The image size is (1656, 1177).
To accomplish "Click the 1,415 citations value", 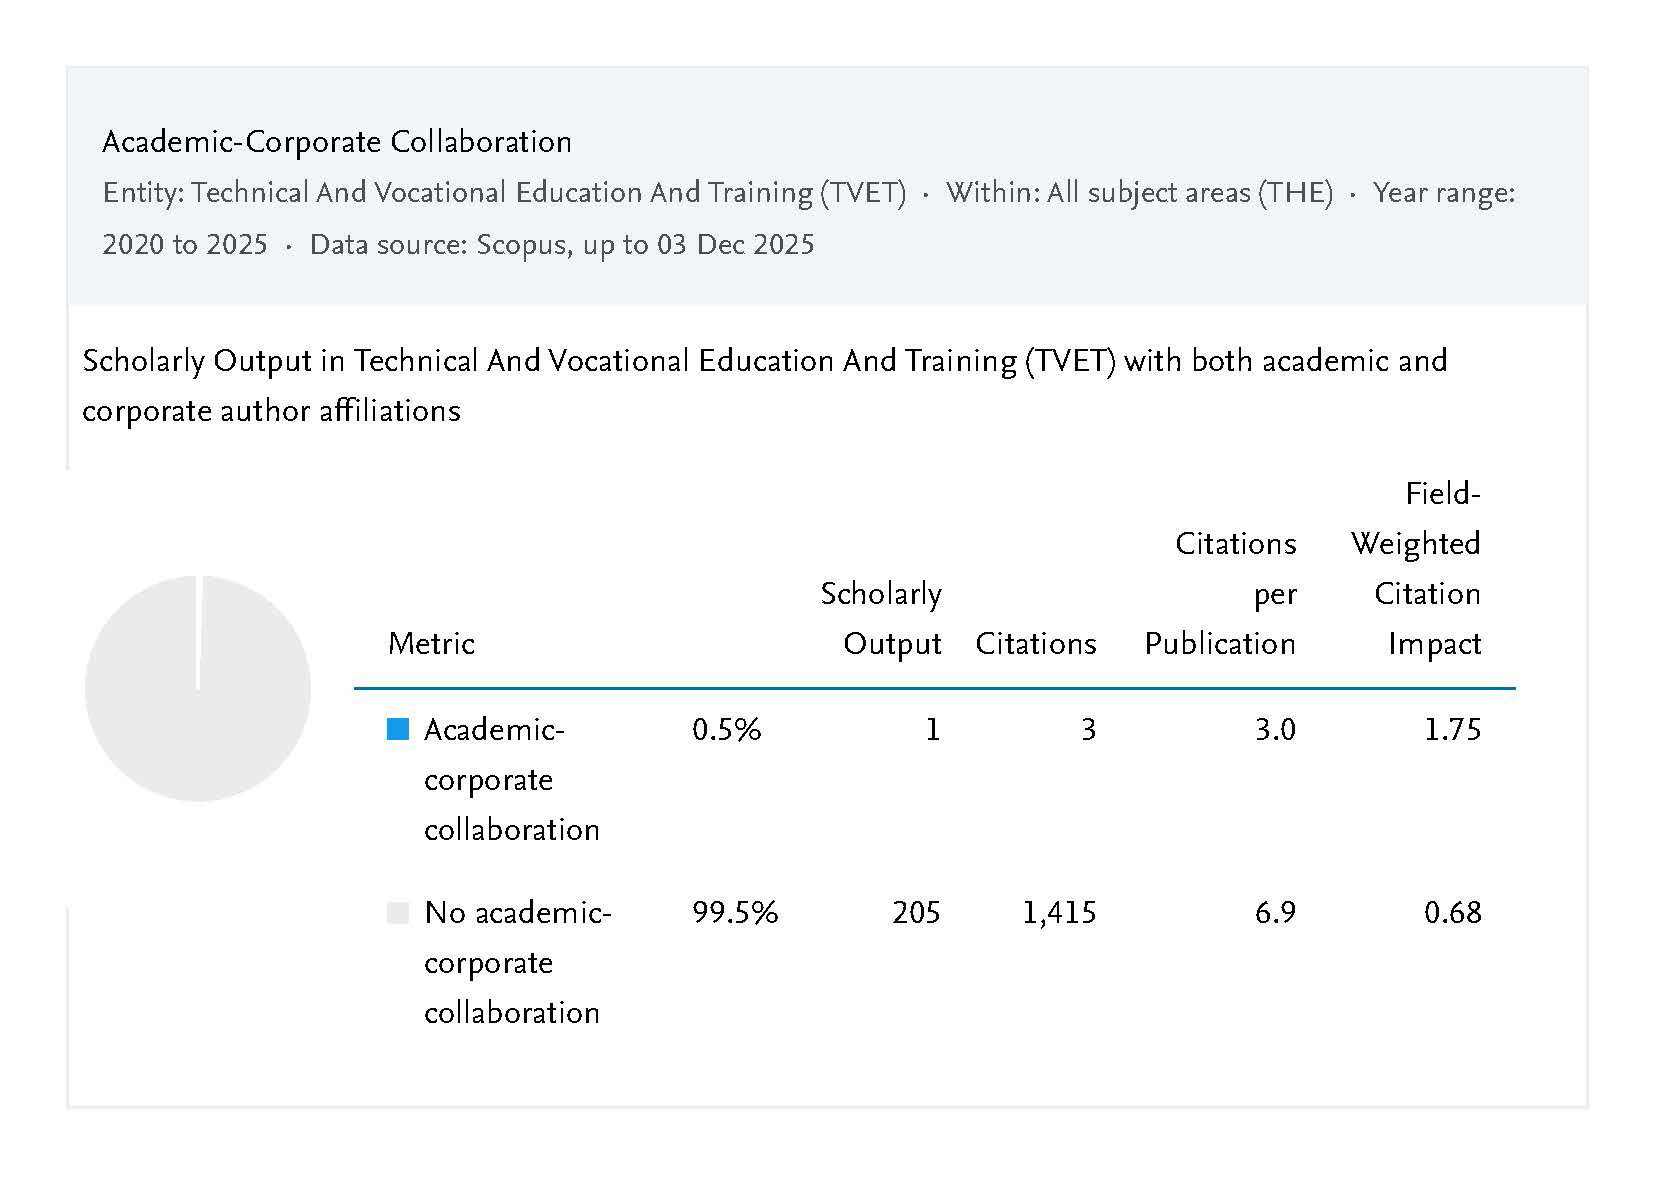I will pyautogui.click(x=1059, y=913).
